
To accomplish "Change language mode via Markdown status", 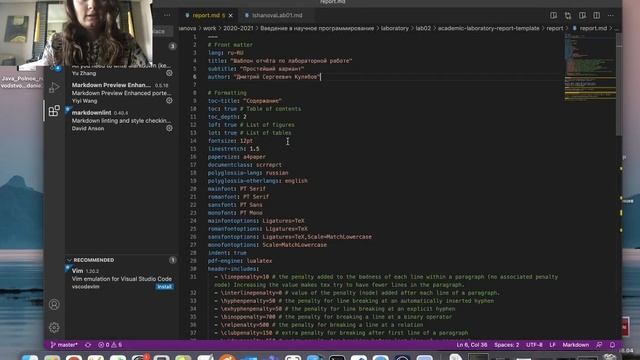I will coord(576,345).
